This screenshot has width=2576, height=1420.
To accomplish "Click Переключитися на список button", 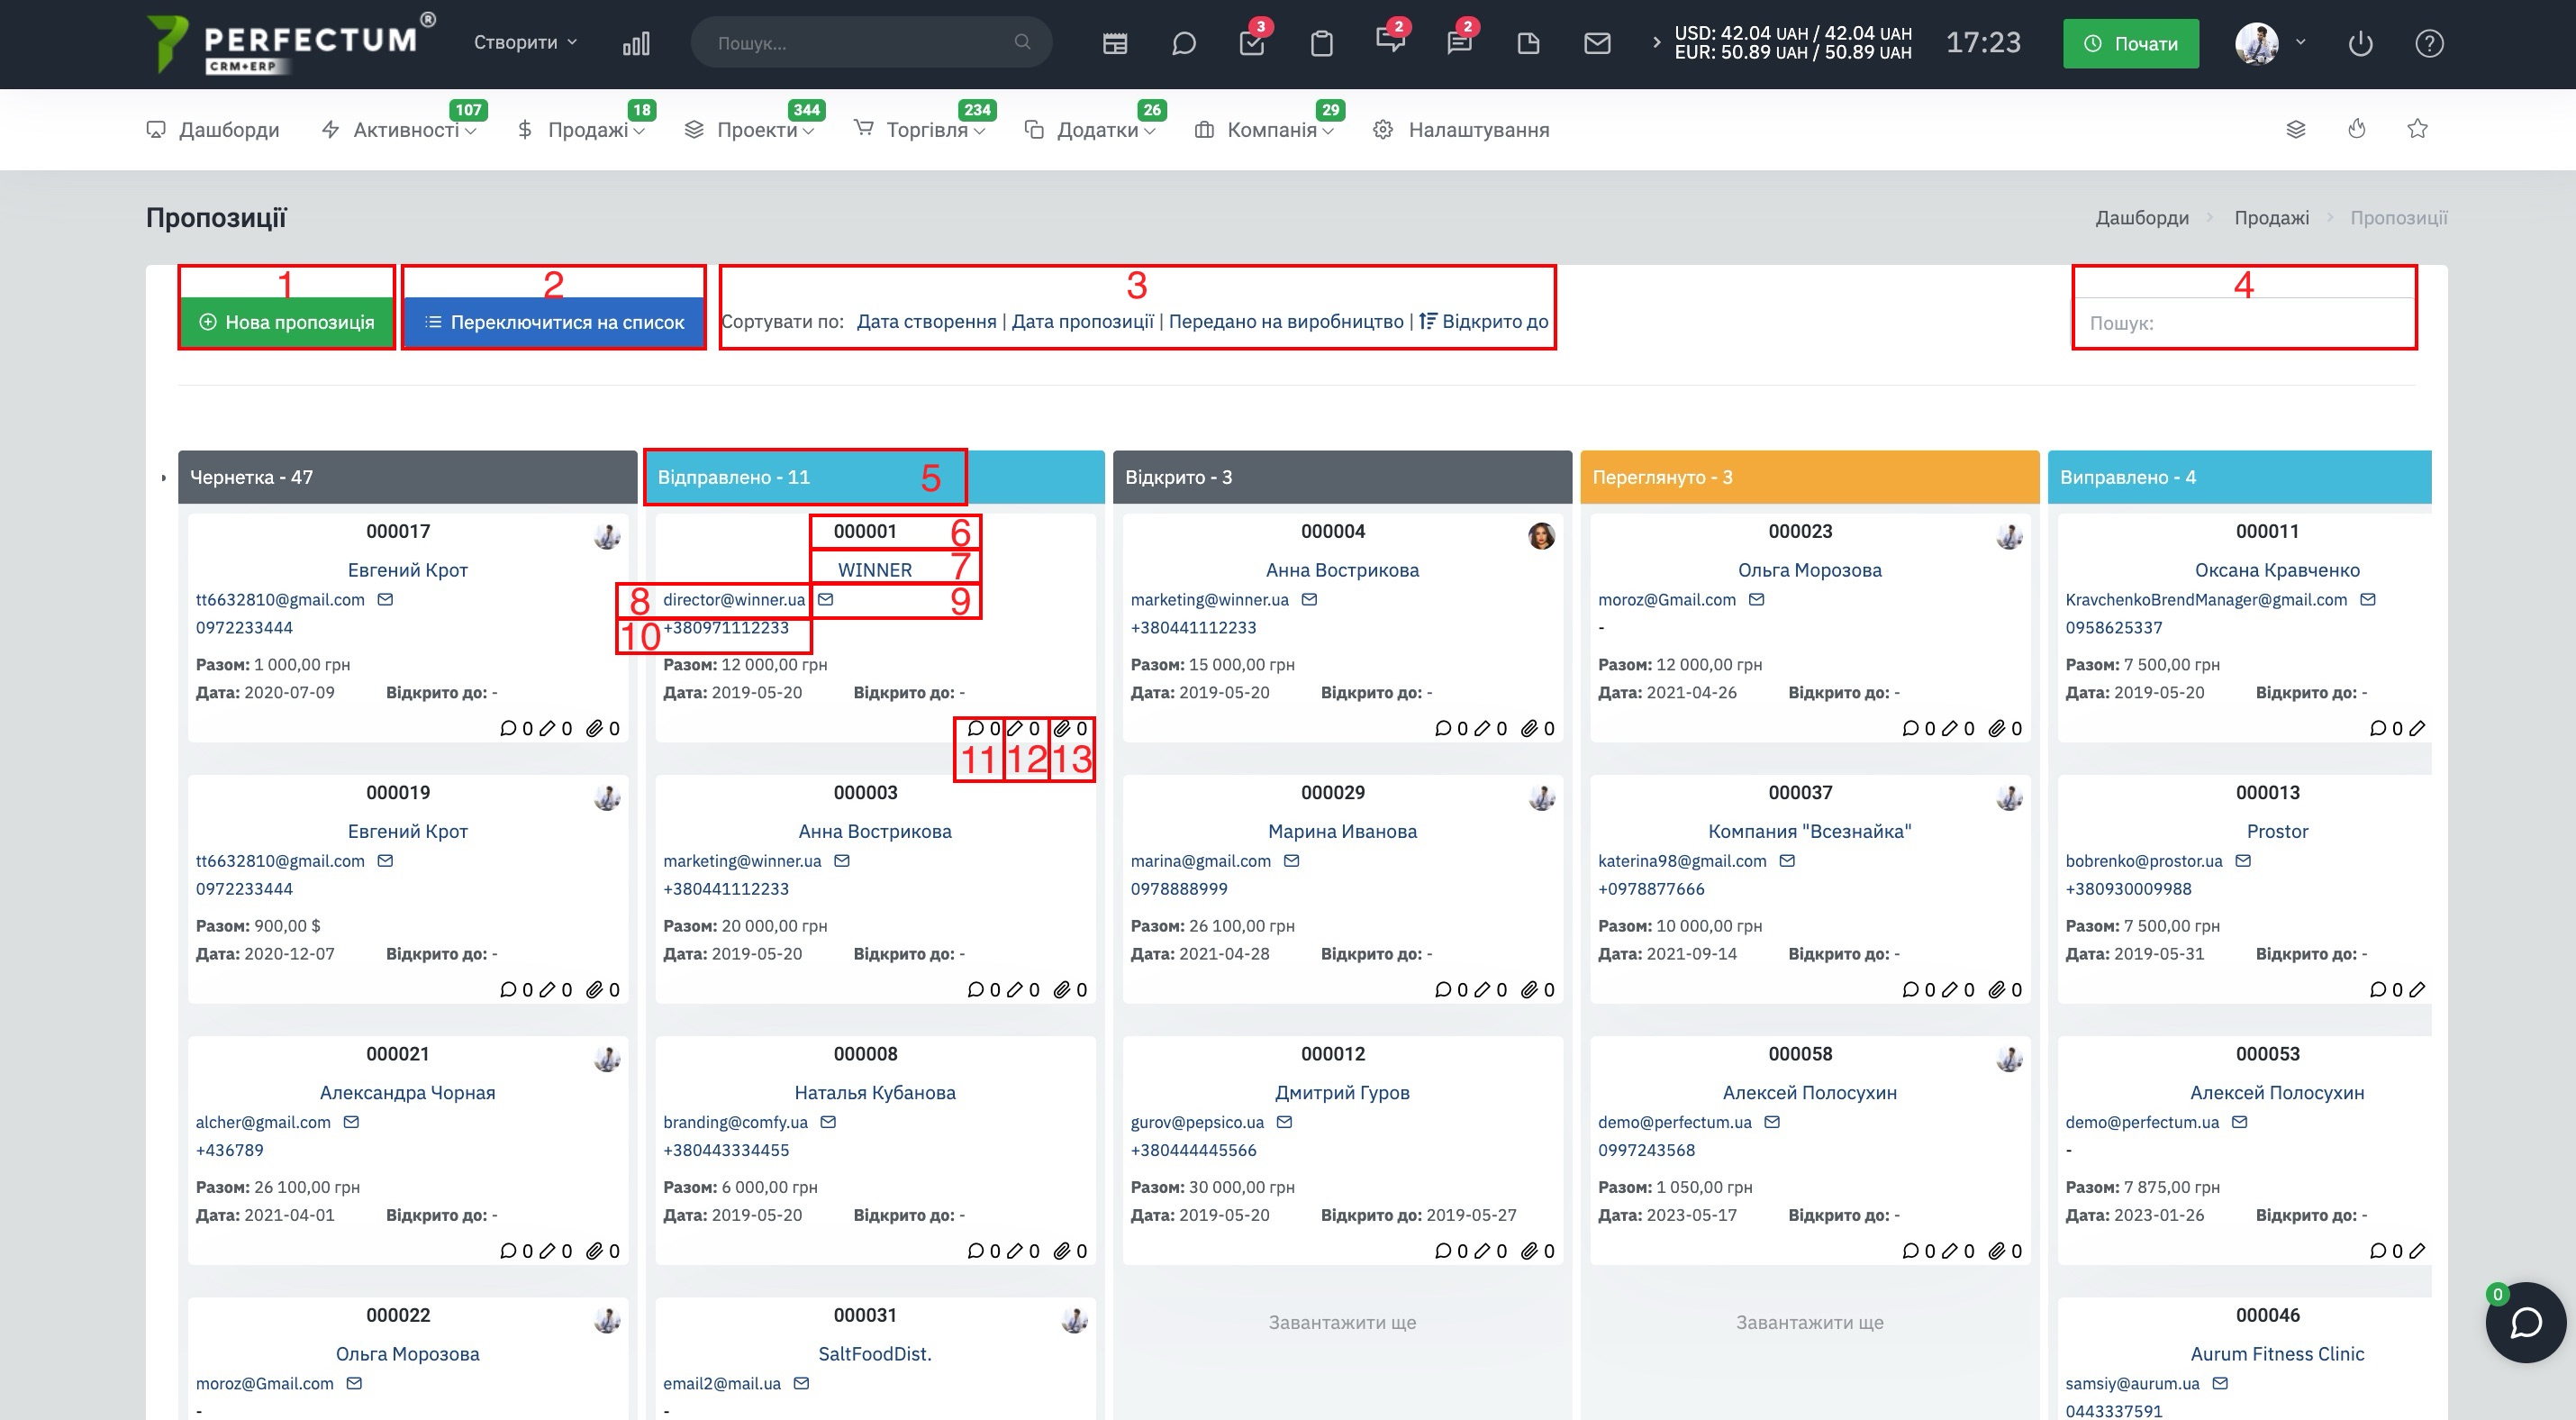I will 554,322.
